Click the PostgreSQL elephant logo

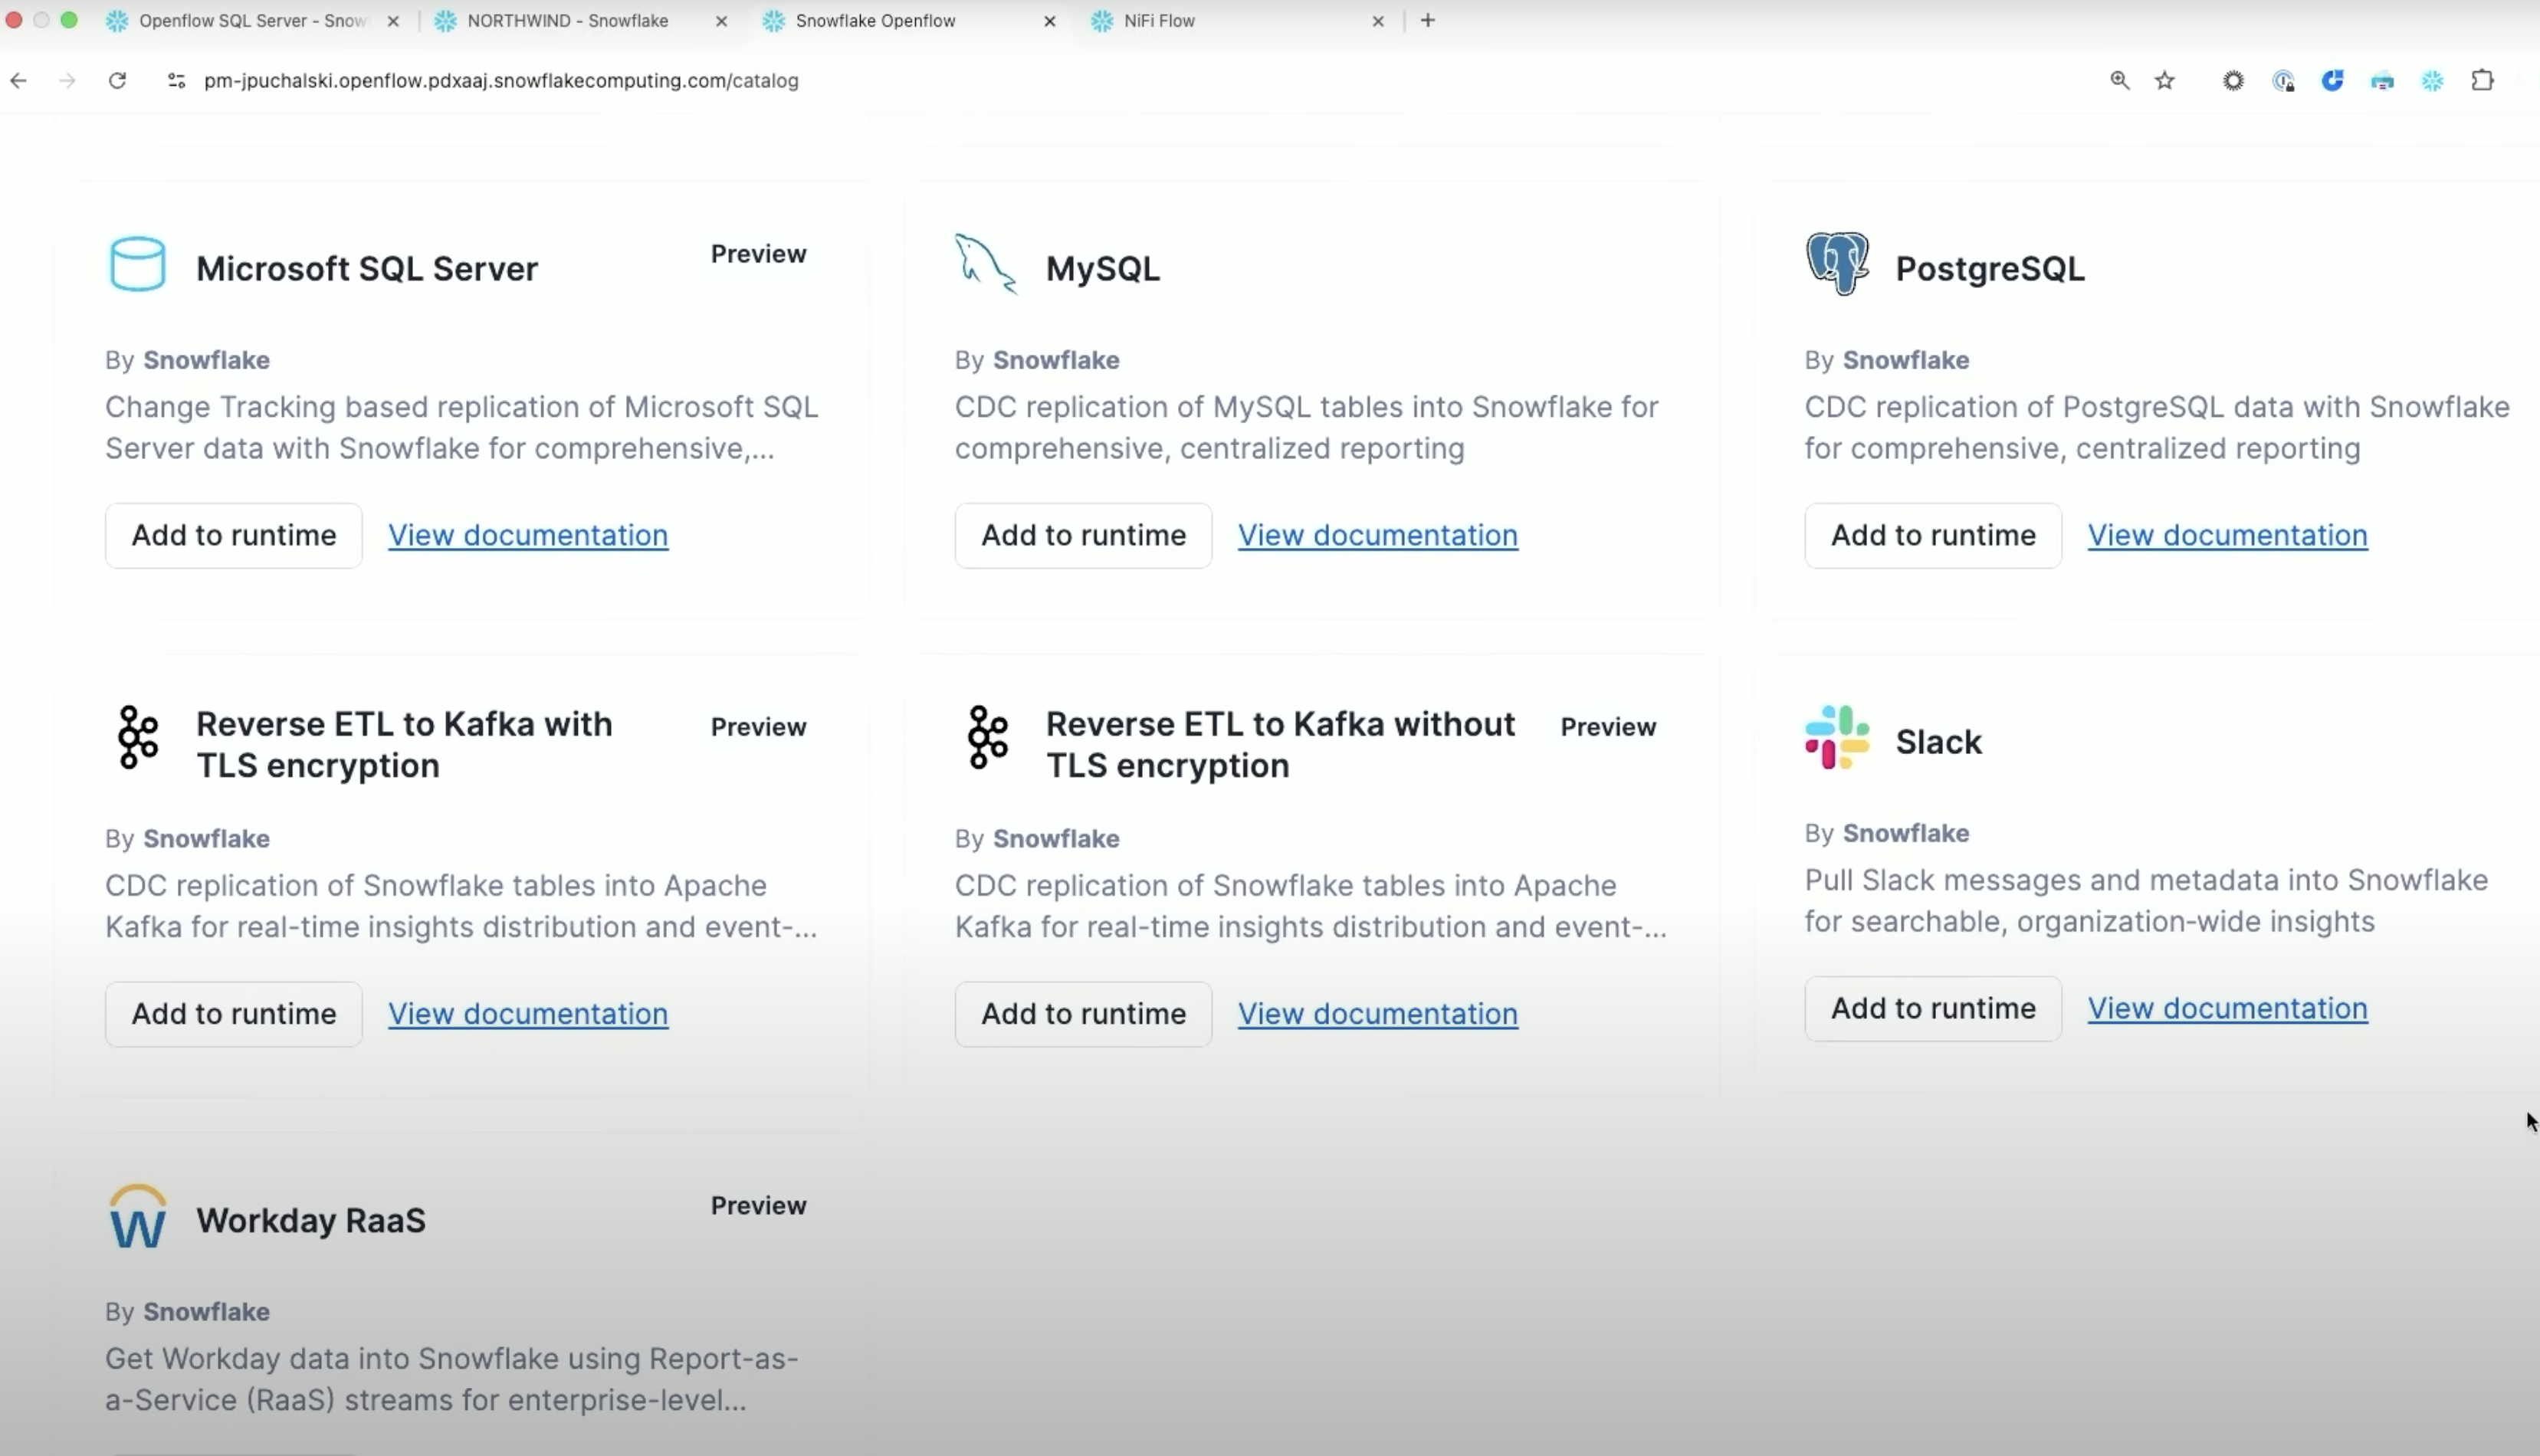(1837, 264)
